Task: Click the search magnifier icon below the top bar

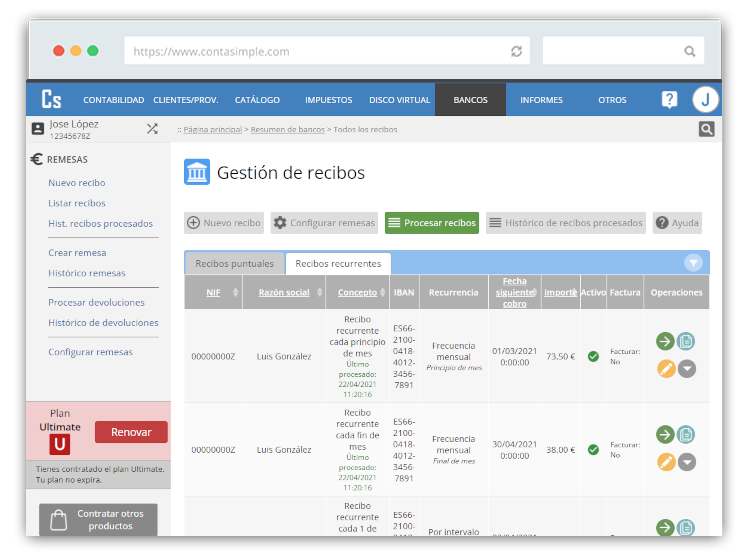Action: coord(706,129)
